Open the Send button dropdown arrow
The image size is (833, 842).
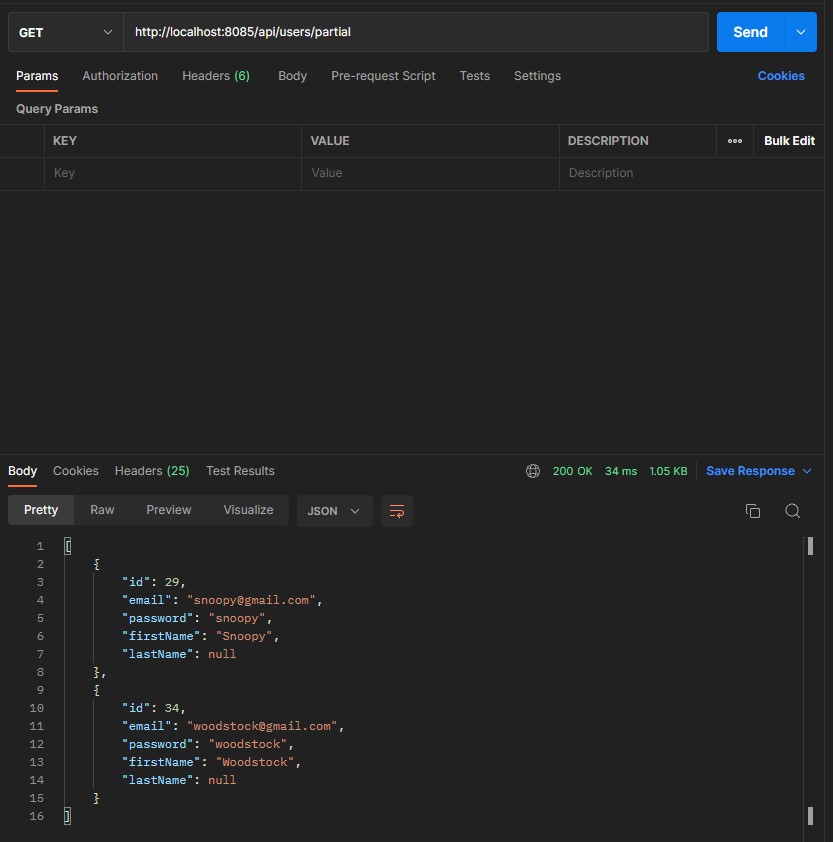[x=800, y=32]
